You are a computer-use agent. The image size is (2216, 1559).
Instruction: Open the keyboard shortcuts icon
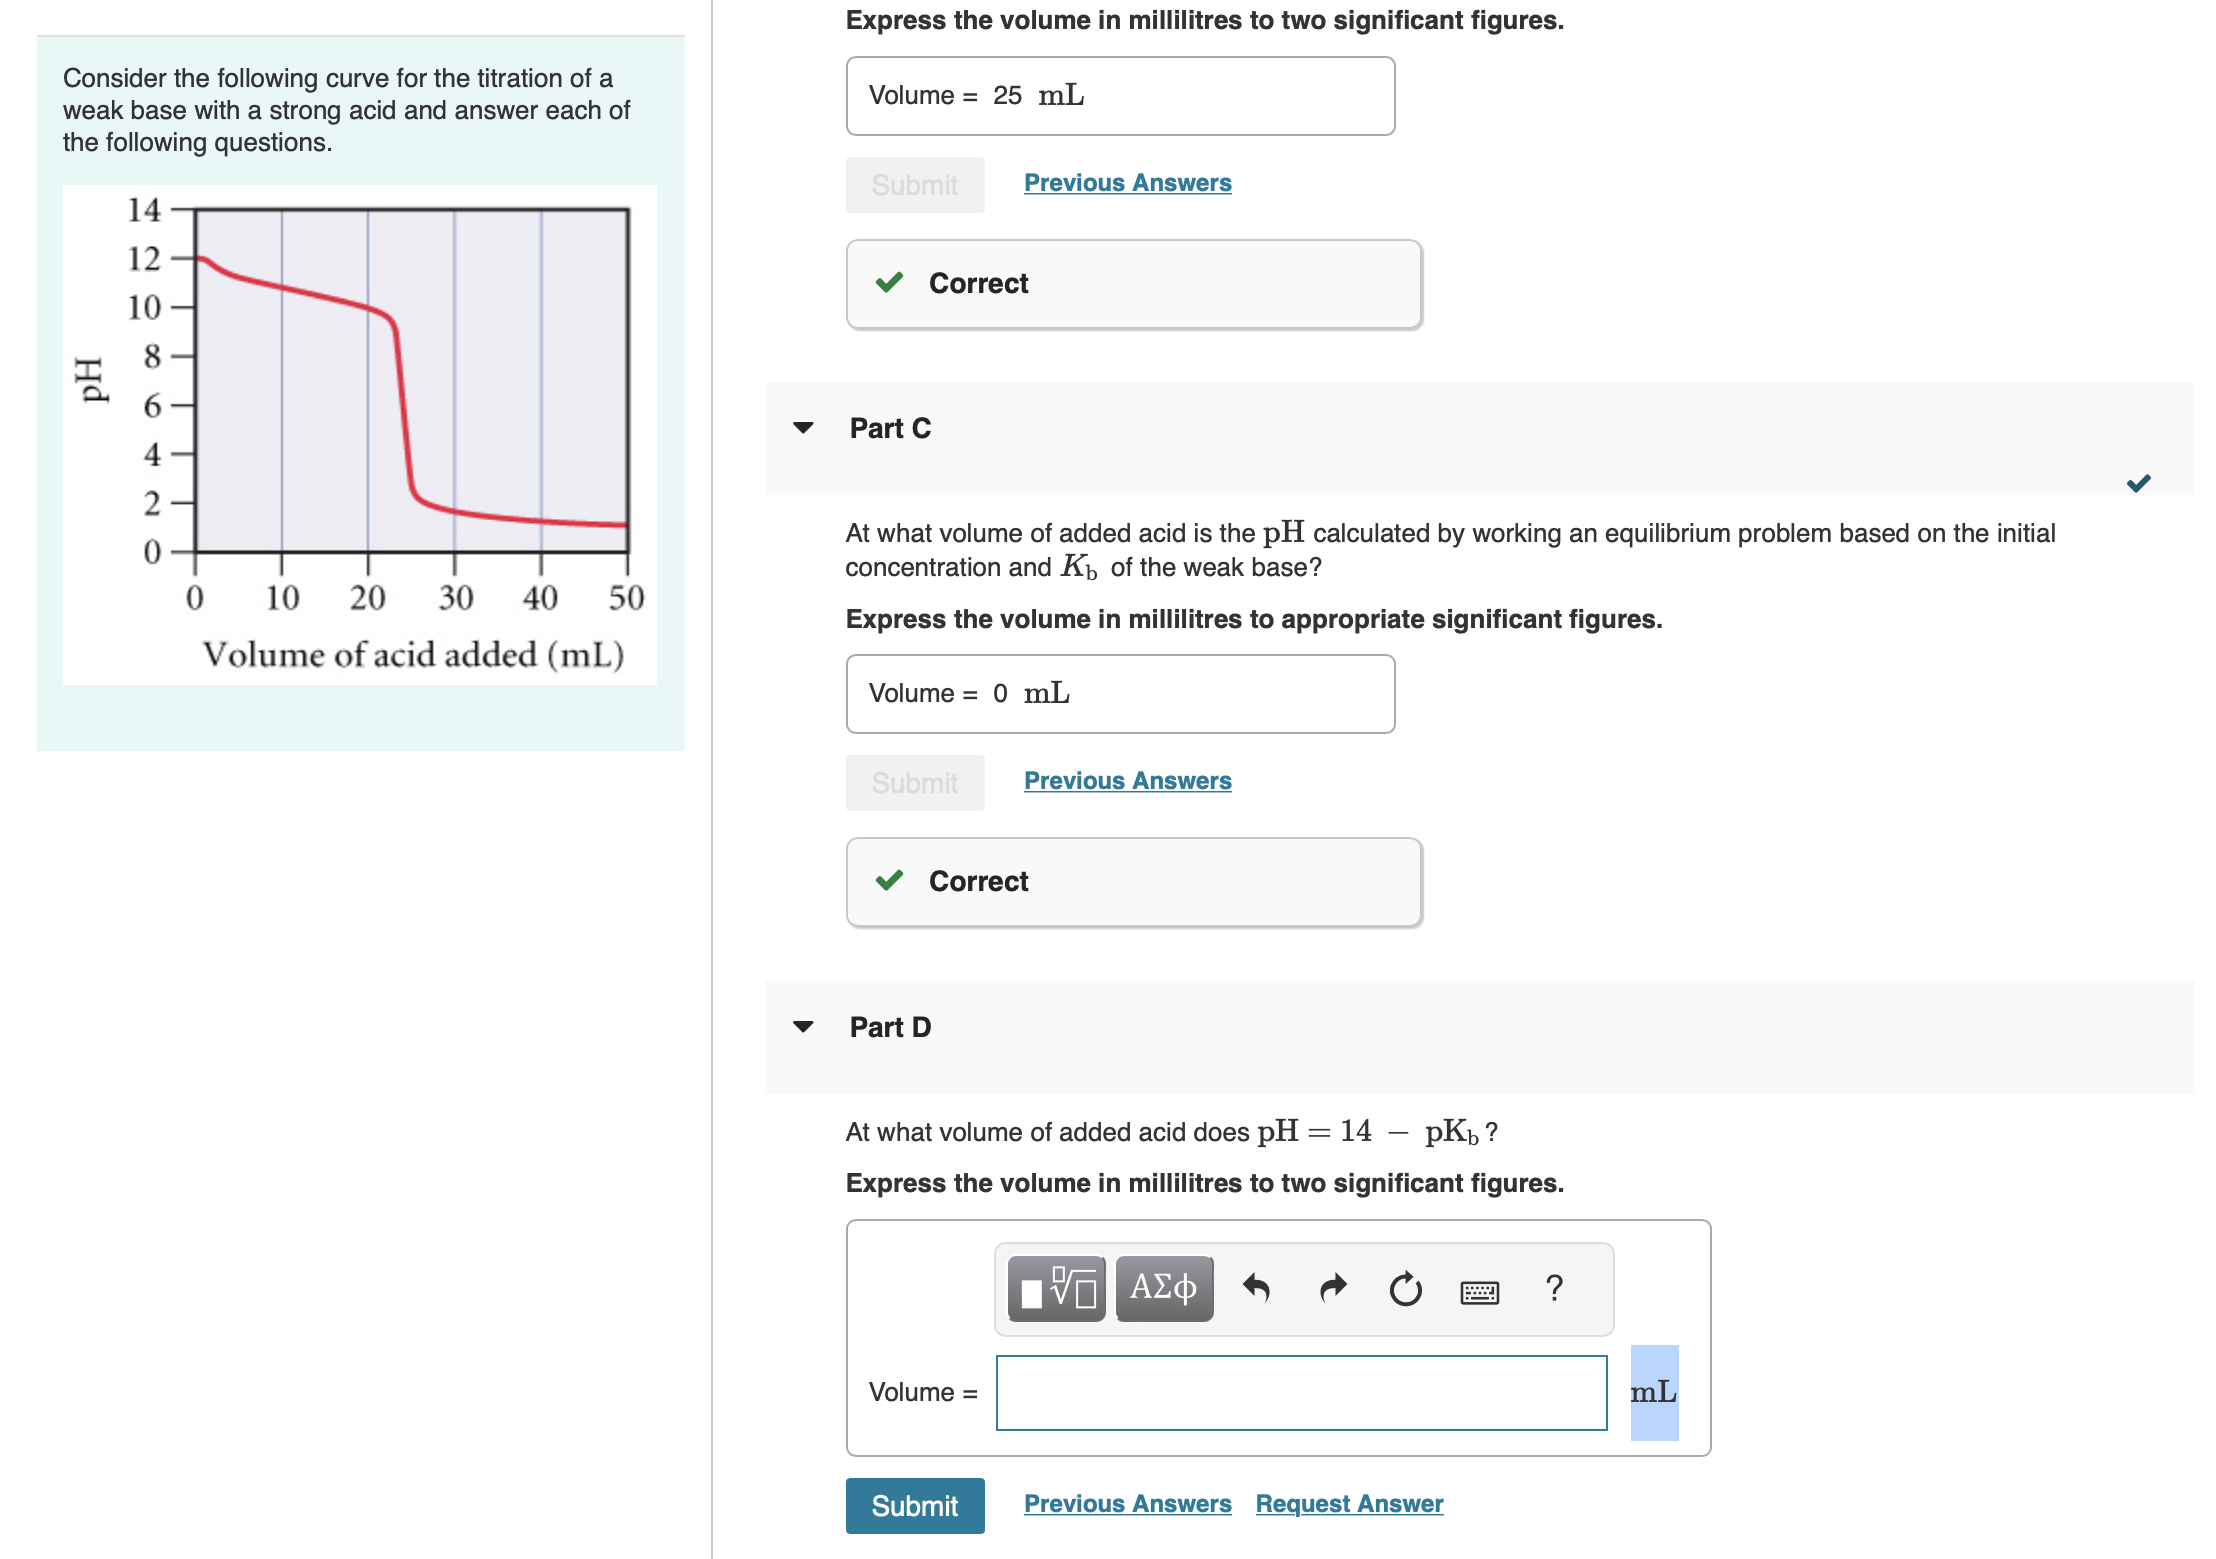click(1479, 1292)
